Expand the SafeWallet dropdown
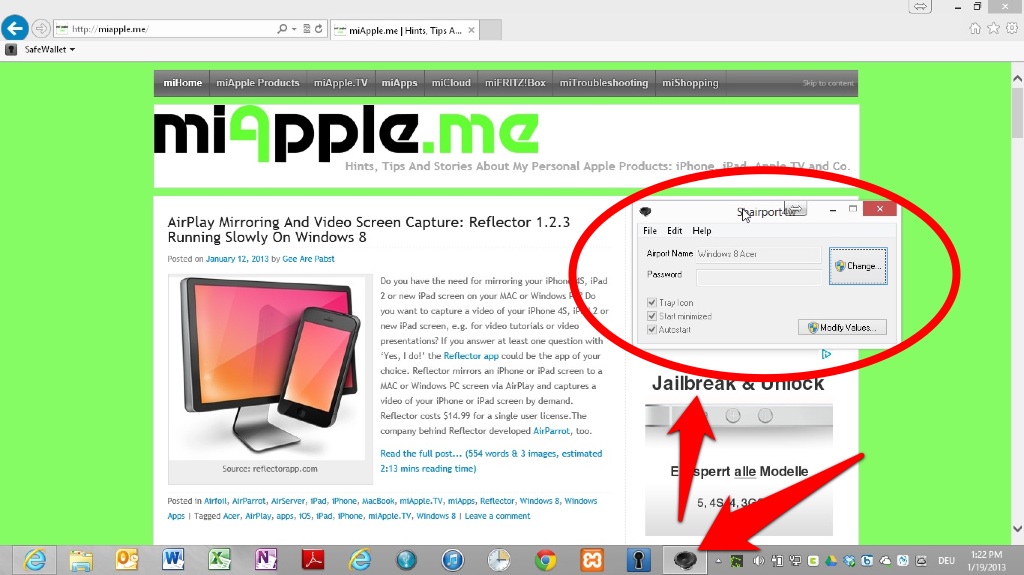Viewport: 1024px width, 575px height. tap(72, 49)
